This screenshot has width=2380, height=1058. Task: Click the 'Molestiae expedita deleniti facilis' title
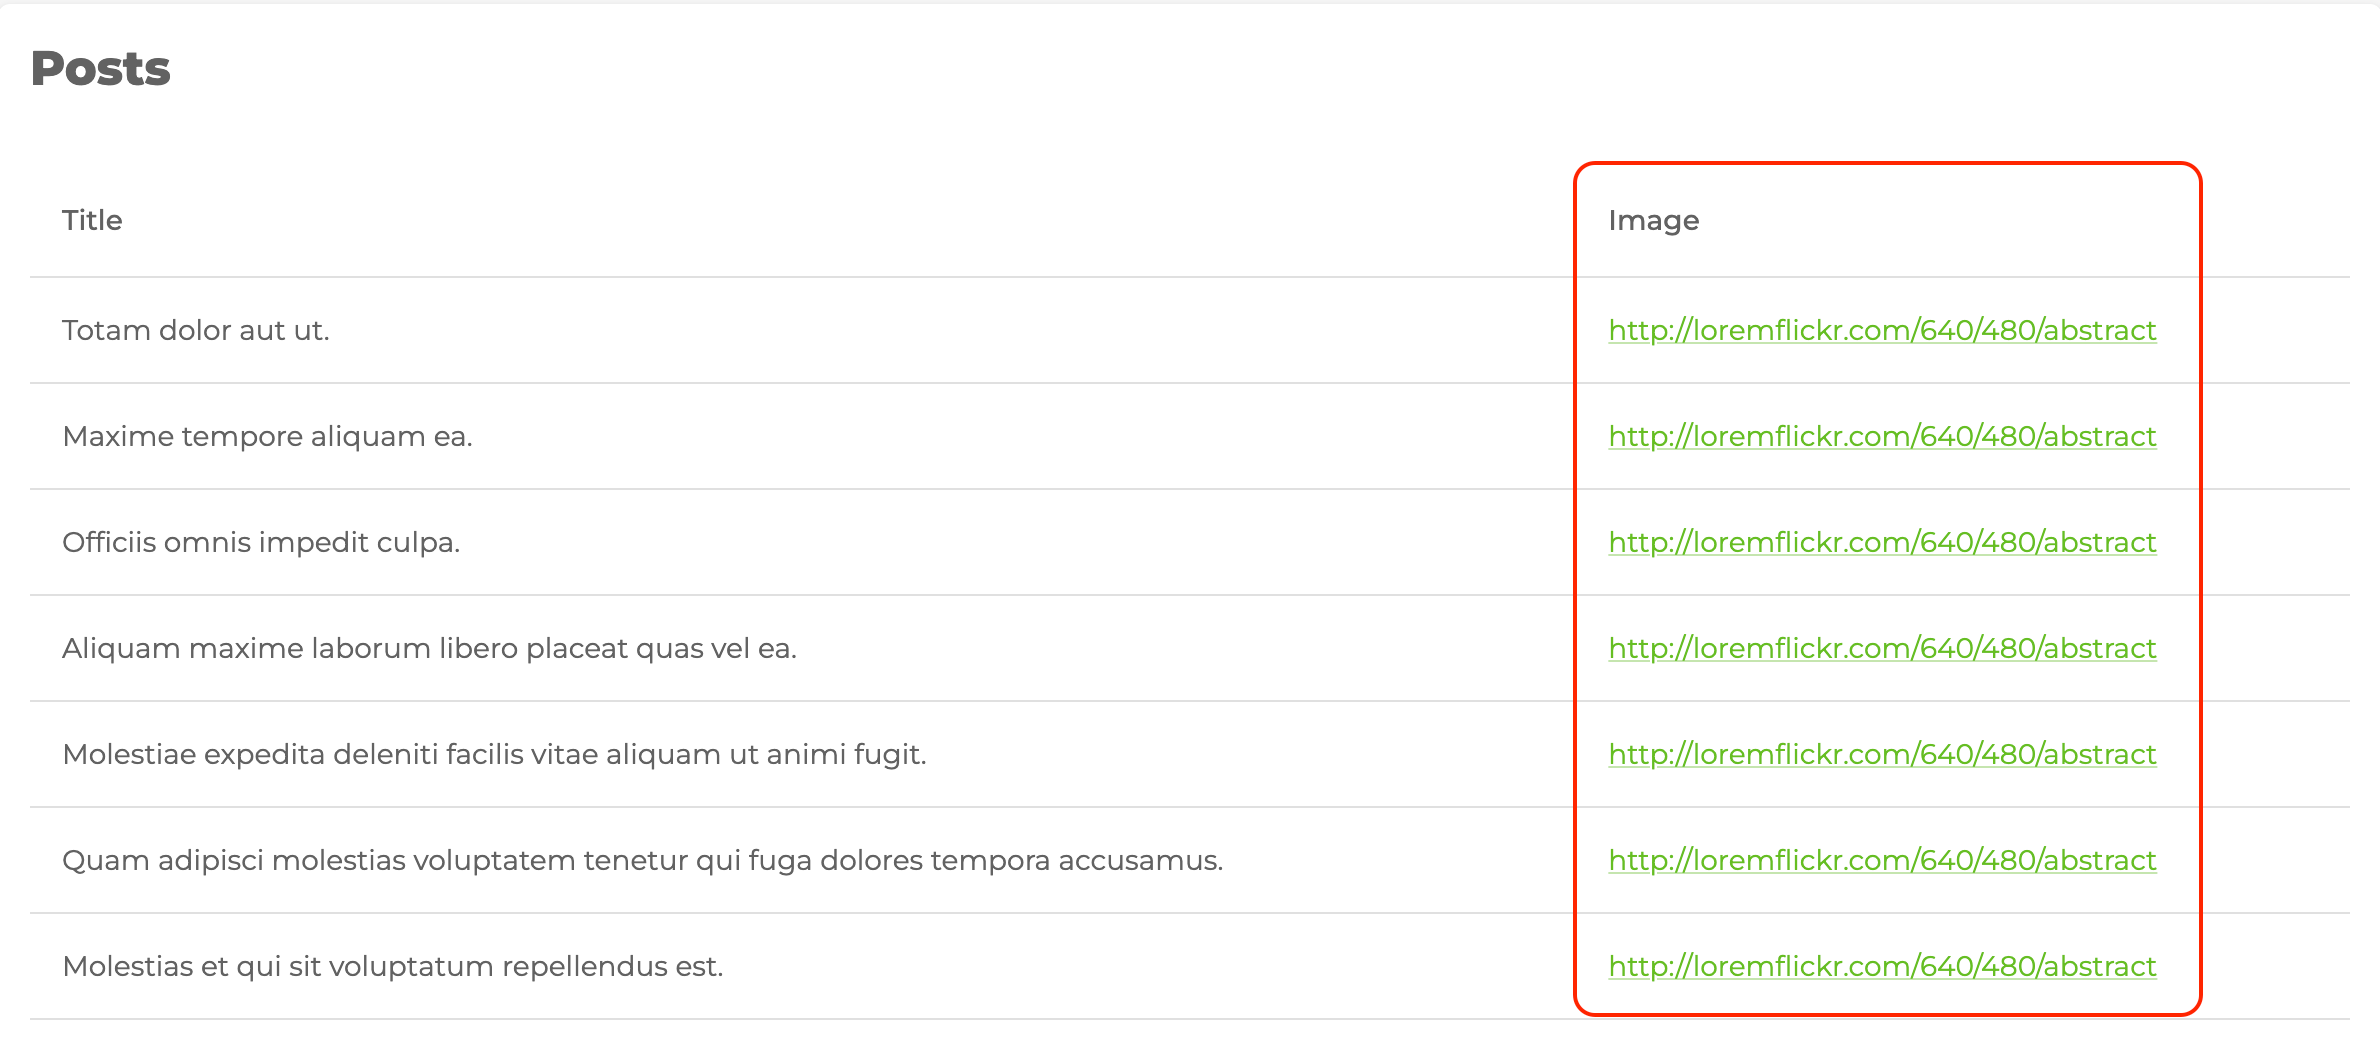coord(494,754)
